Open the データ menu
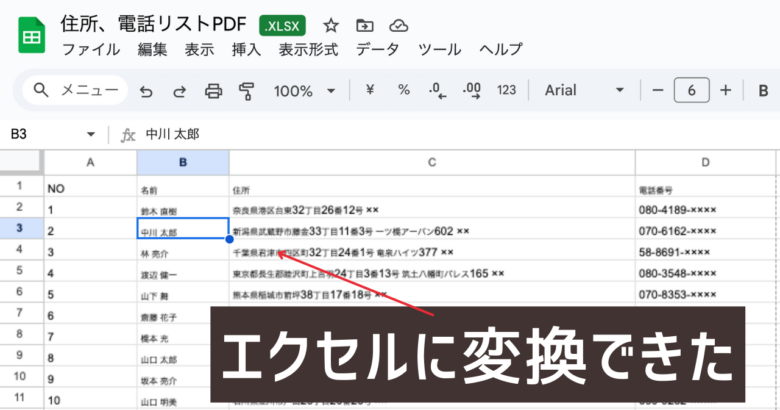The height and width of the screenshot is (410, 780). pyautogui.click(x=377, y=50)
